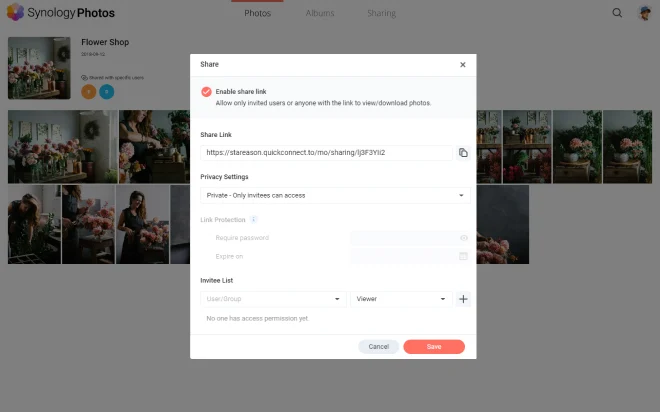660x412 pixels.
Task: Click the orange shared user avatar
Action: pyautogui.click(x=88, y=92)
